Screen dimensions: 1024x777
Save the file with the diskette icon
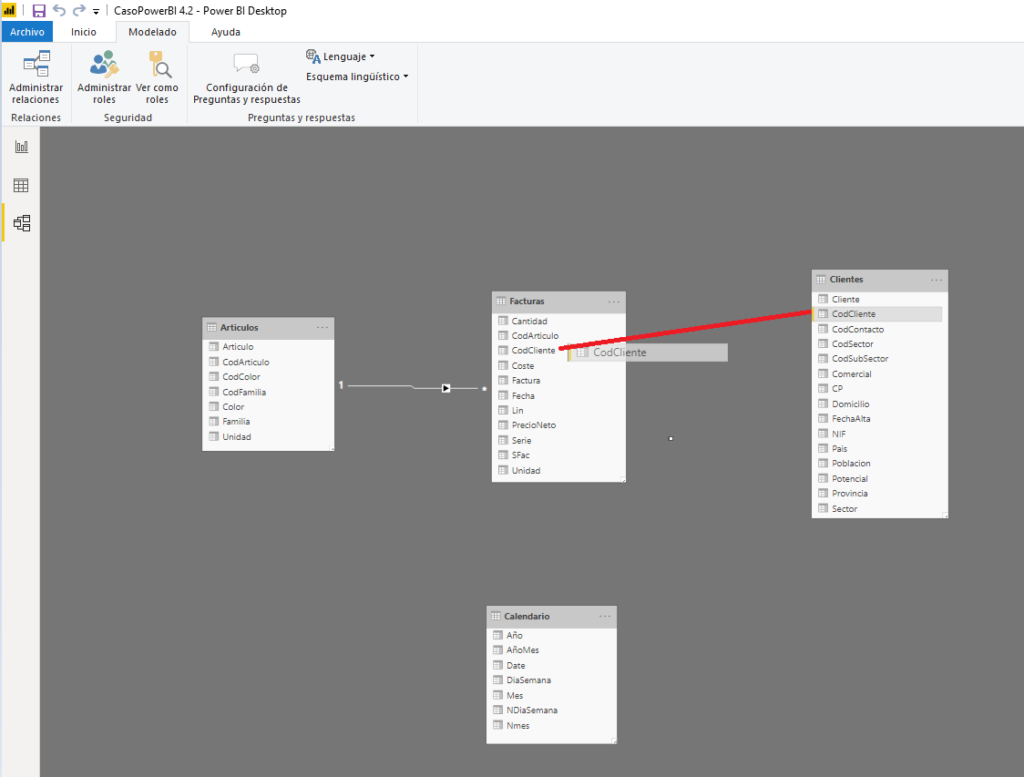[x=37, y=10]
